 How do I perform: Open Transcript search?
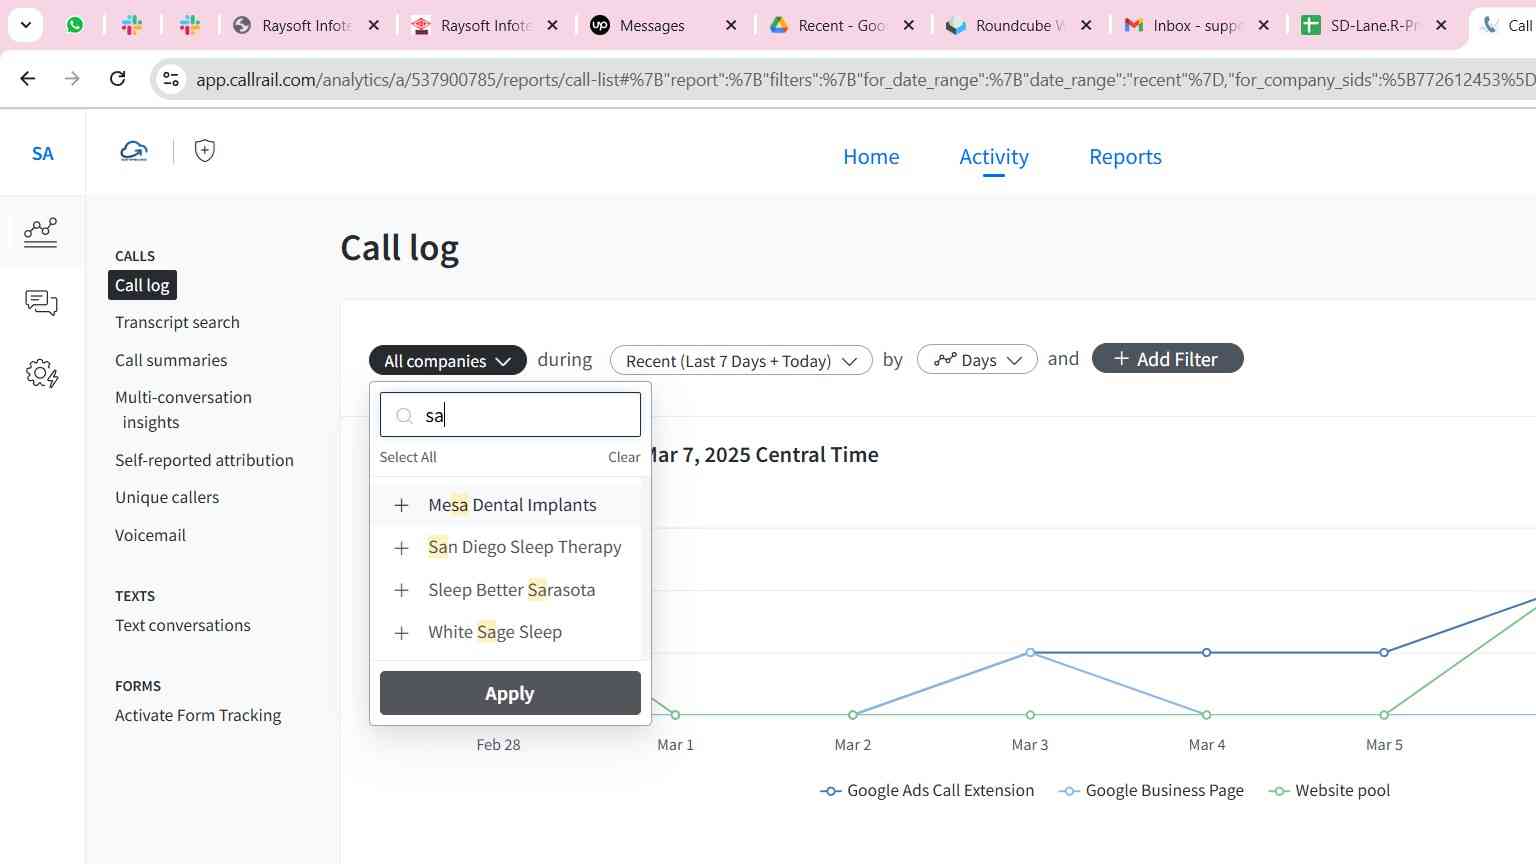coord(177,322)
